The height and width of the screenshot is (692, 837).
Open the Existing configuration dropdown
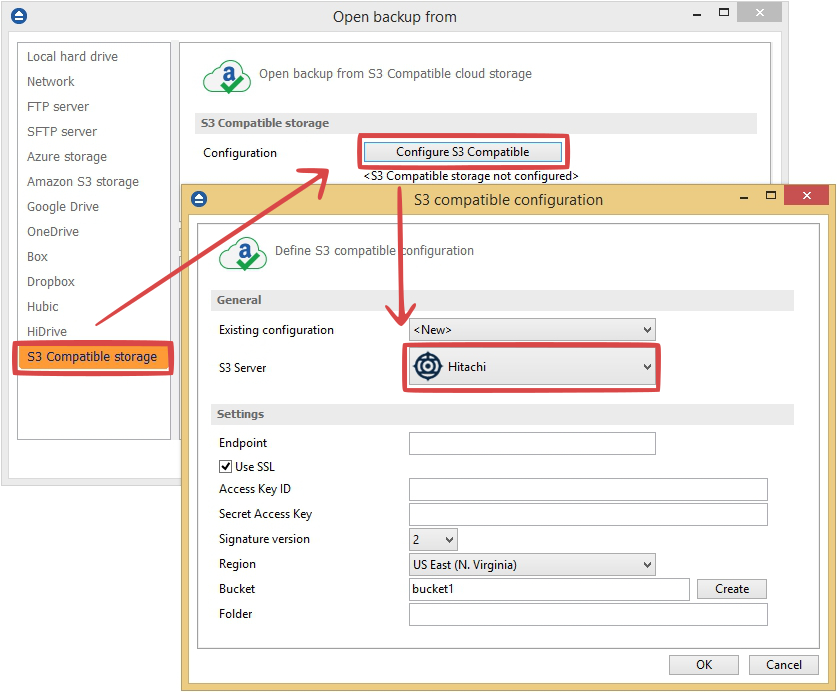coord(532,330)
